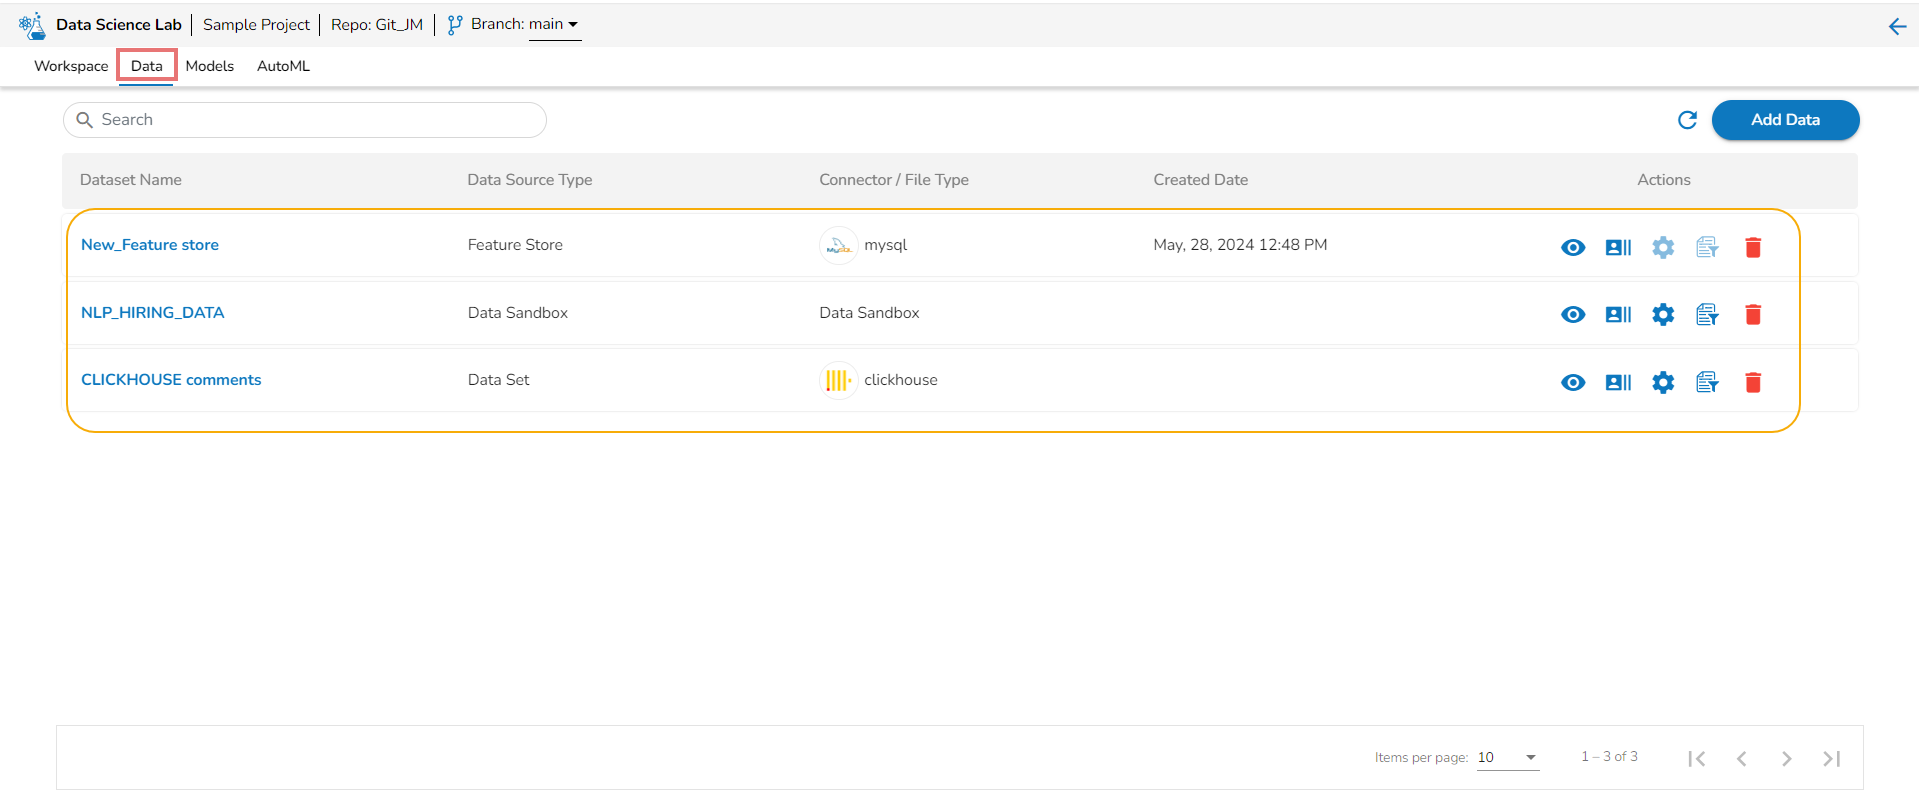1919x812 pixels.
Task: Click the refresh icon beside Add Data
Action: click(x=1687, y=120)
